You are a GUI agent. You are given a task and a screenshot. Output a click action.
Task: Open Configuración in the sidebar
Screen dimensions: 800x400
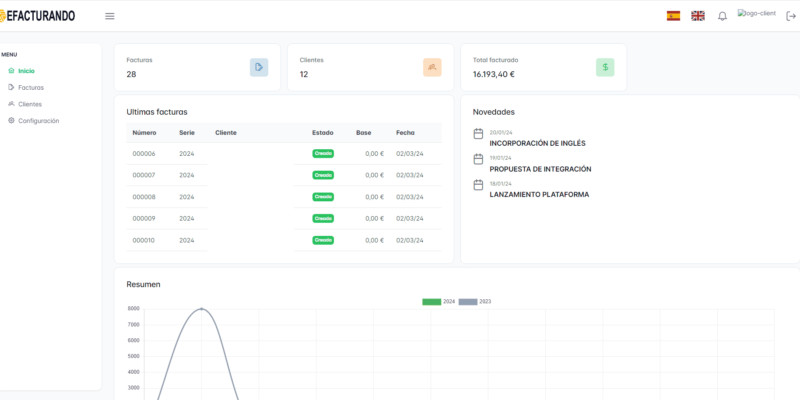[38, 121]
